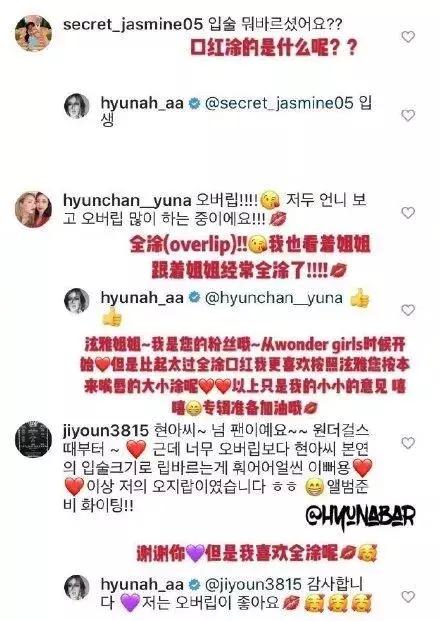This screenshot has width=440, height=621.
Task: Open the jiyoun3815 username link
Action: [x=106, y=431]
